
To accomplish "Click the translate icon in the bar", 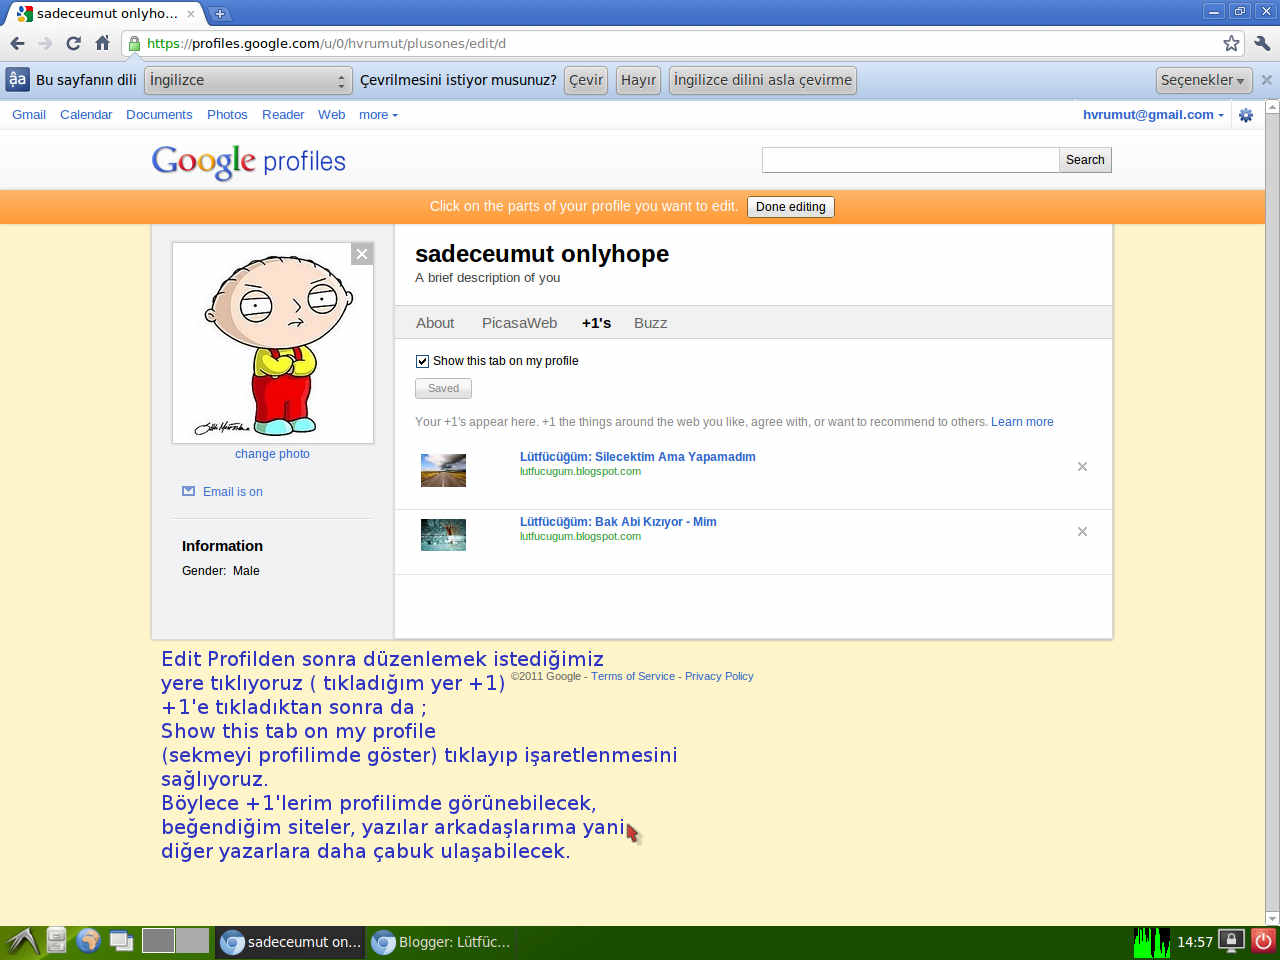I will tap(17, 80).
